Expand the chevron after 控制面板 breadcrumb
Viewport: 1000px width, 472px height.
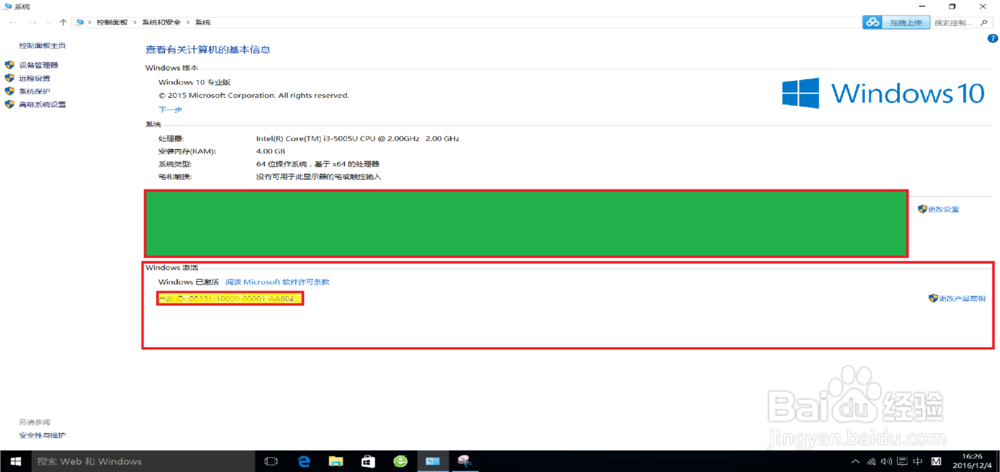[x=135, y=22]
